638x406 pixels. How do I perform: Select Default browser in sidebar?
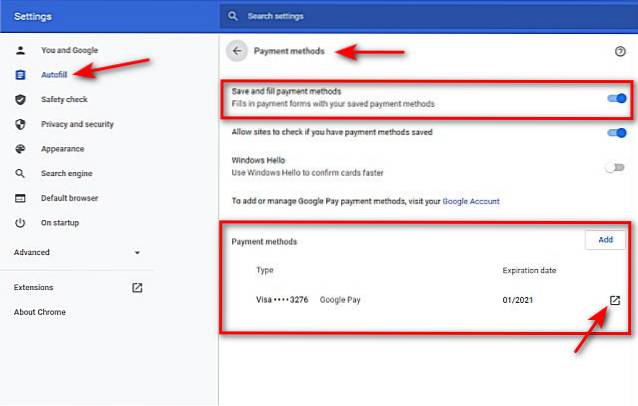point(70,198)
